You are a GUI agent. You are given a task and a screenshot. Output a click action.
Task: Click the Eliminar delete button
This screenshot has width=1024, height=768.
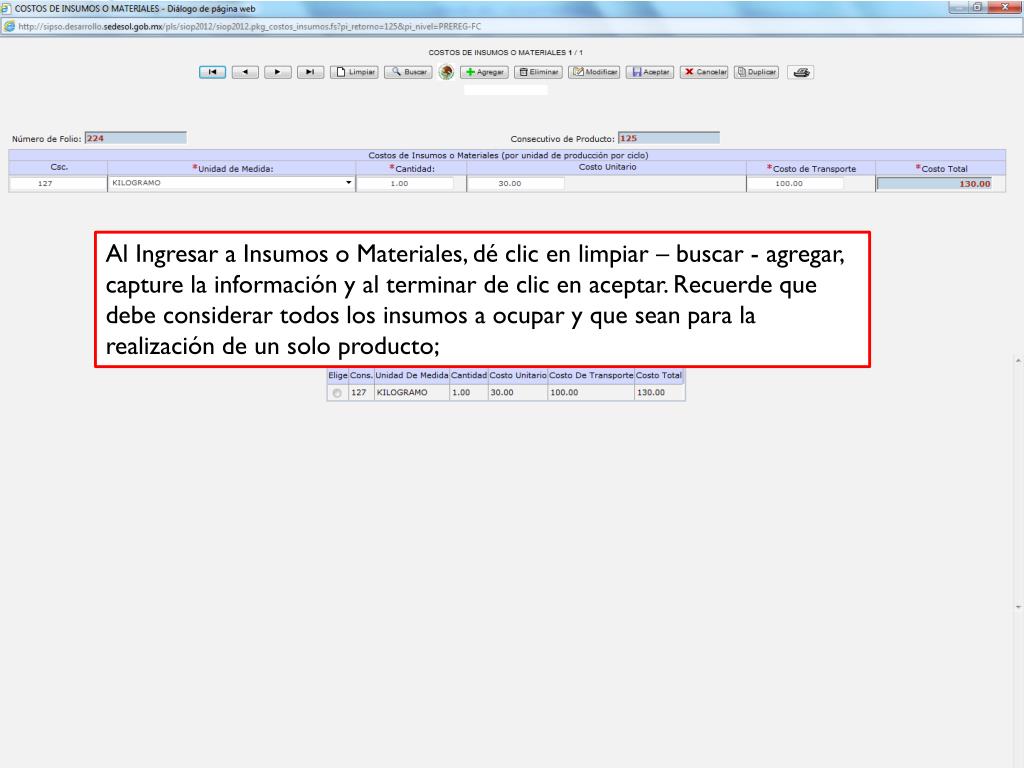click(x=538, y=72)
